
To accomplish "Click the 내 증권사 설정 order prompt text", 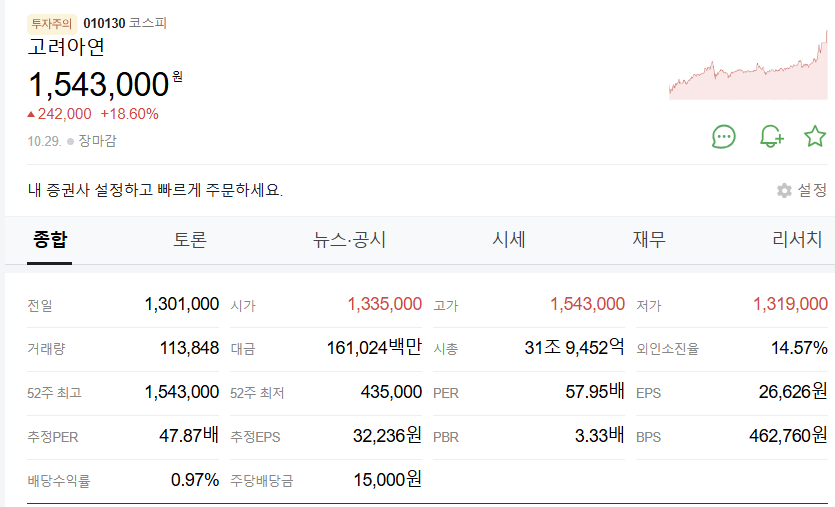I will click(x=155, y=190).
